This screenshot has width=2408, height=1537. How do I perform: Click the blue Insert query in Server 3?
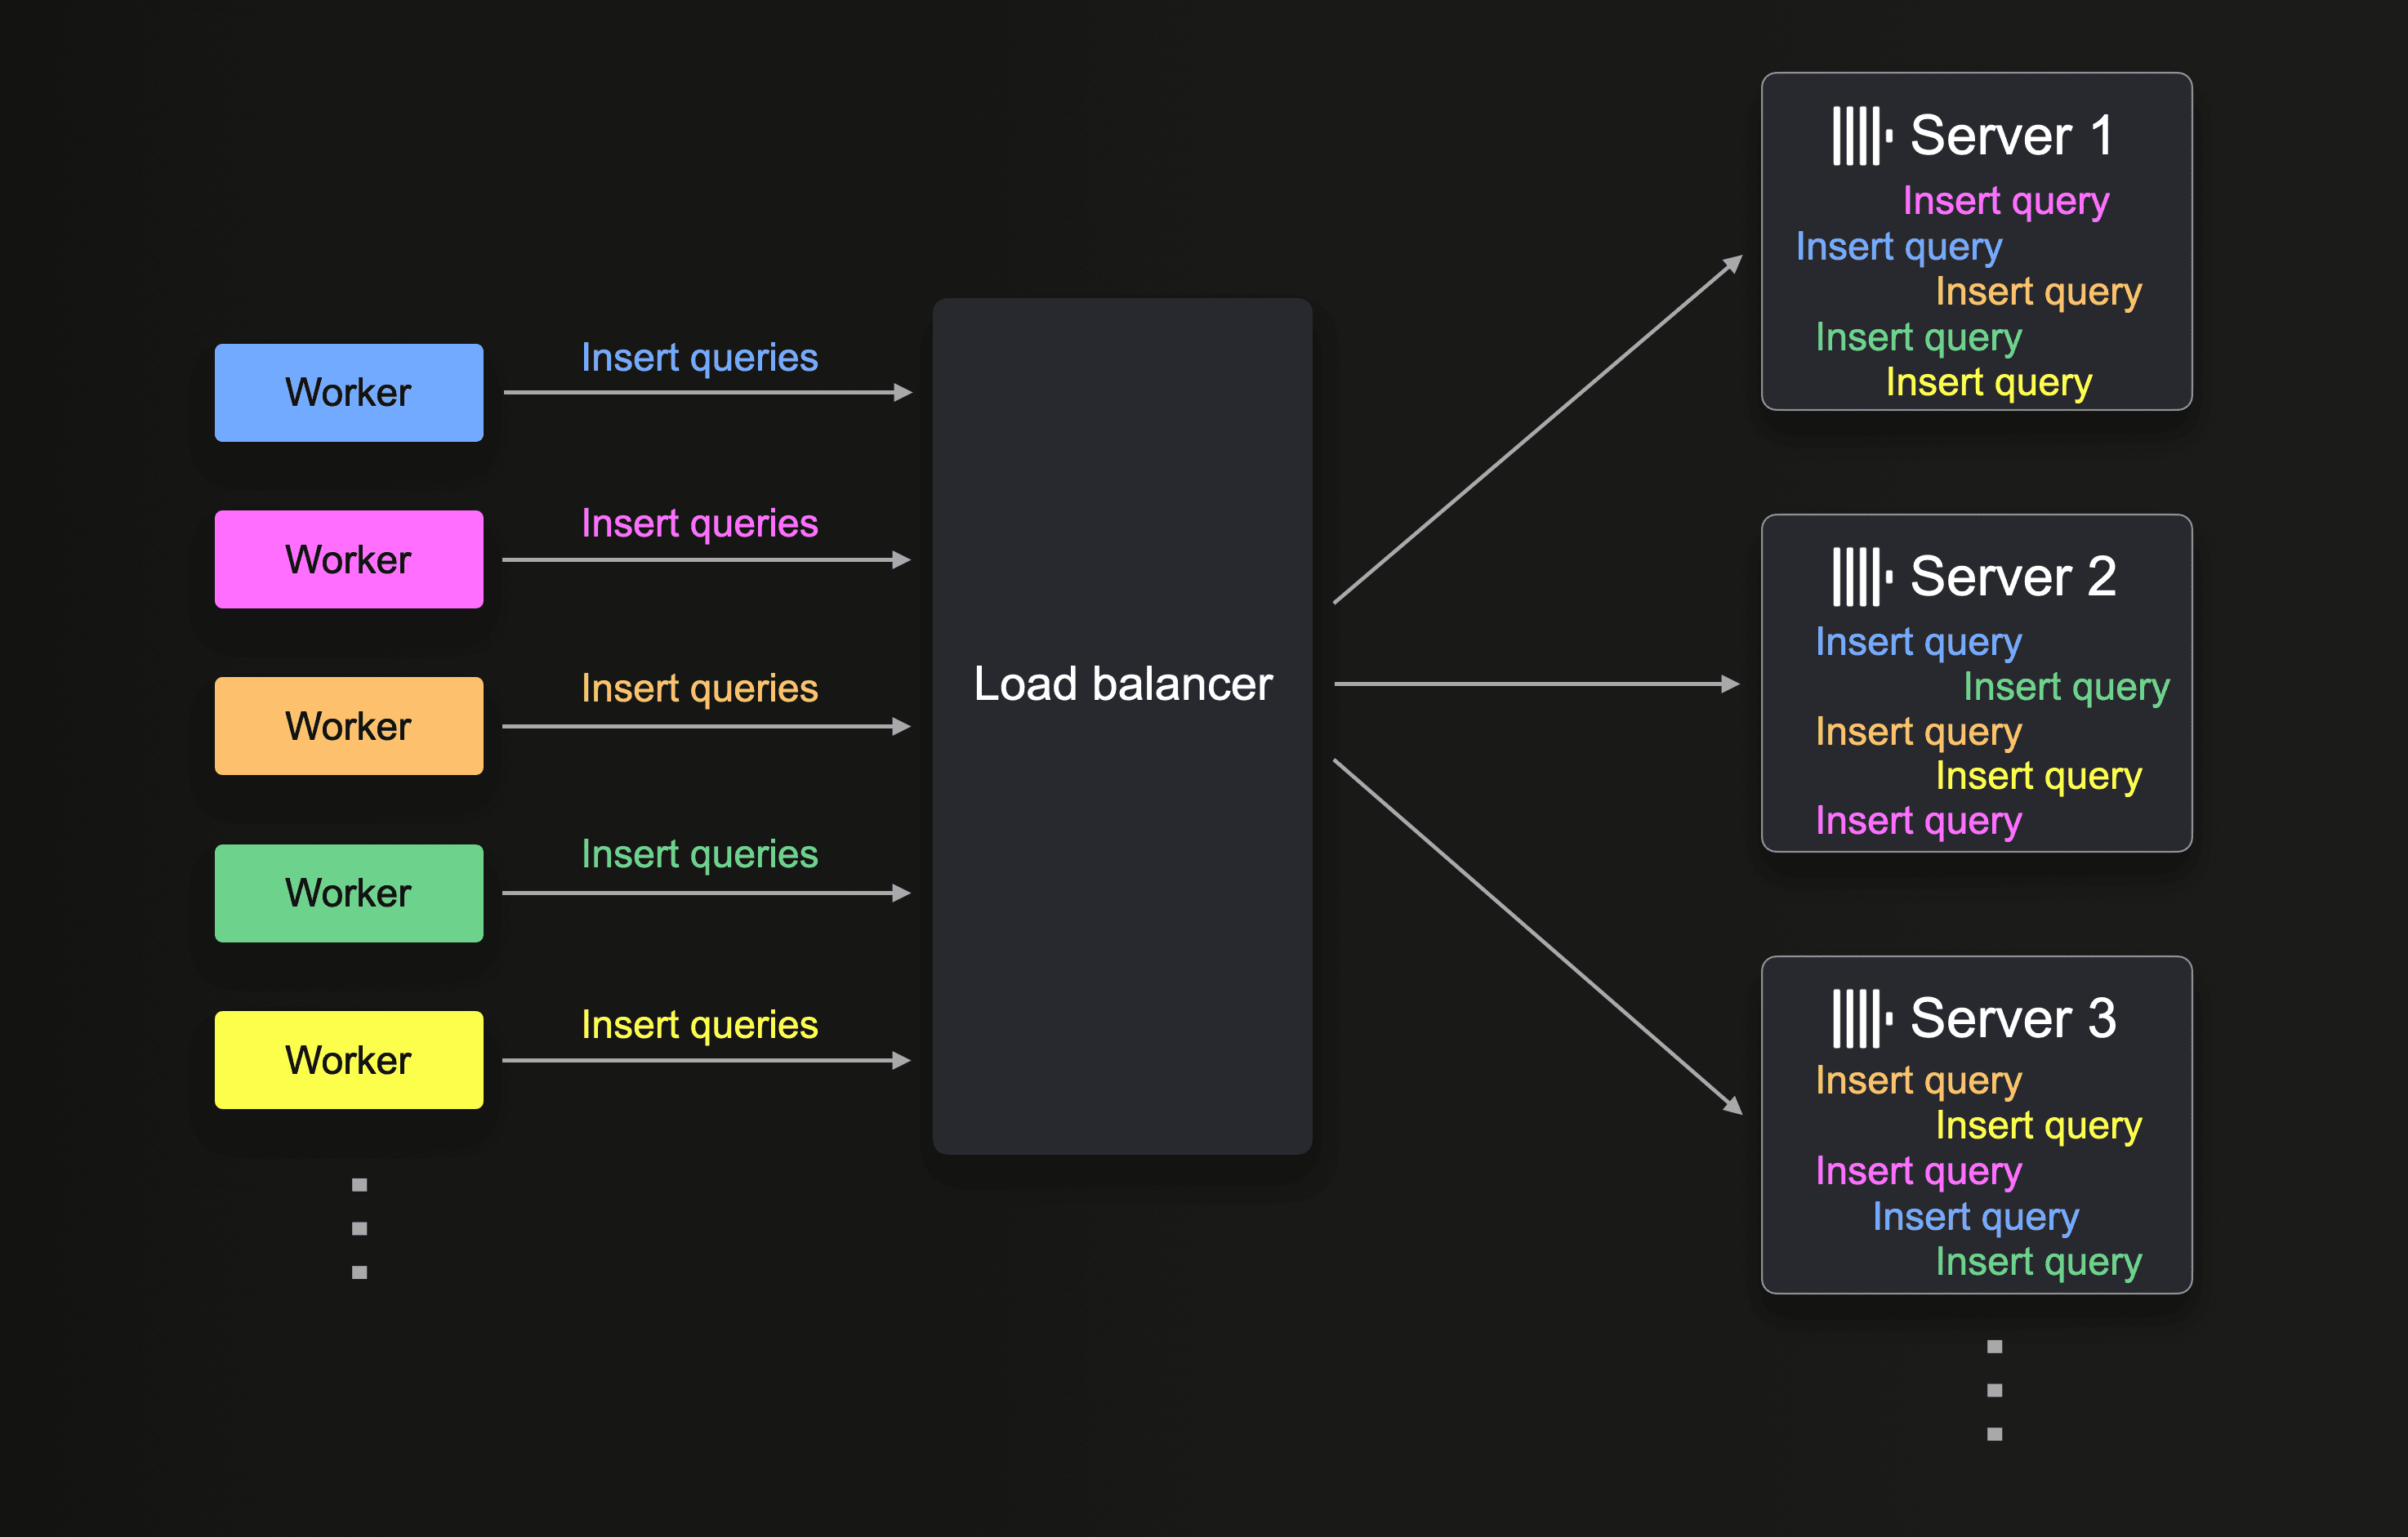1975,1217
